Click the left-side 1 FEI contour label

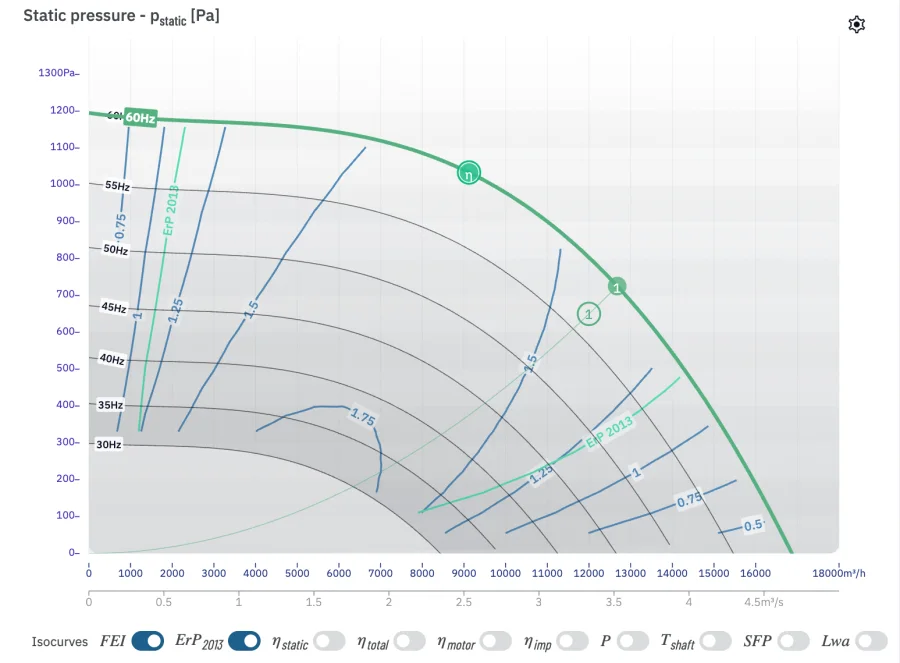(x=137, y=315)
